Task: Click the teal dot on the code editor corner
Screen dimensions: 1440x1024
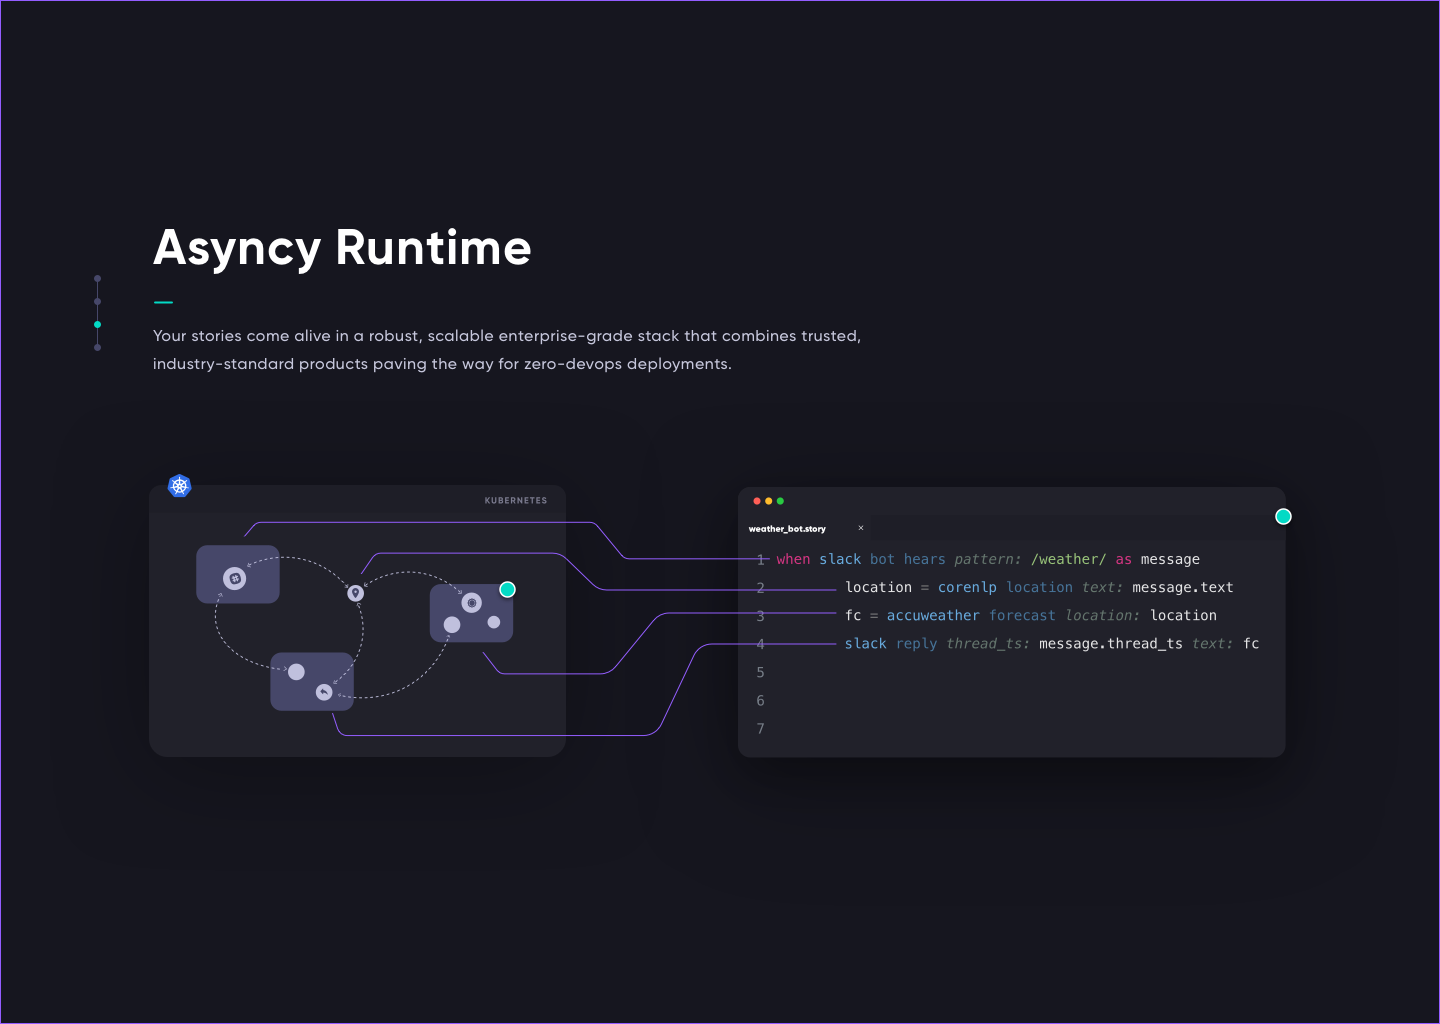Action: click(x=1283, y=517)
